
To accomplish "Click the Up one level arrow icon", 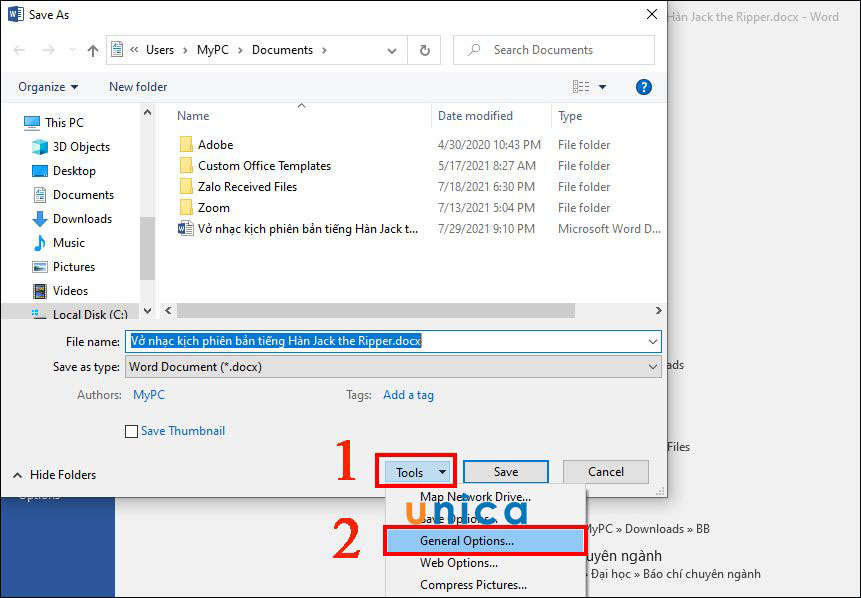I will 93,50.
